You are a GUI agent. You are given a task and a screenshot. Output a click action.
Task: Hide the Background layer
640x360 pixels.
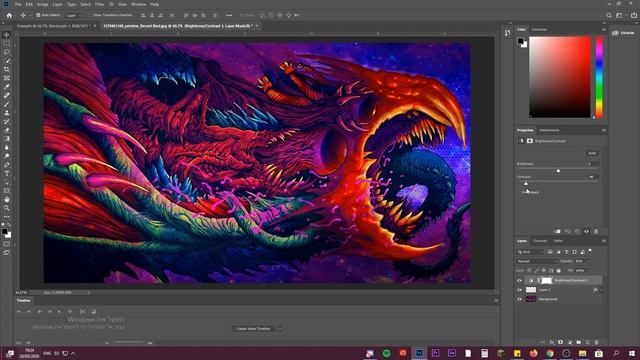pyautogui.click(x=520, y=299)
